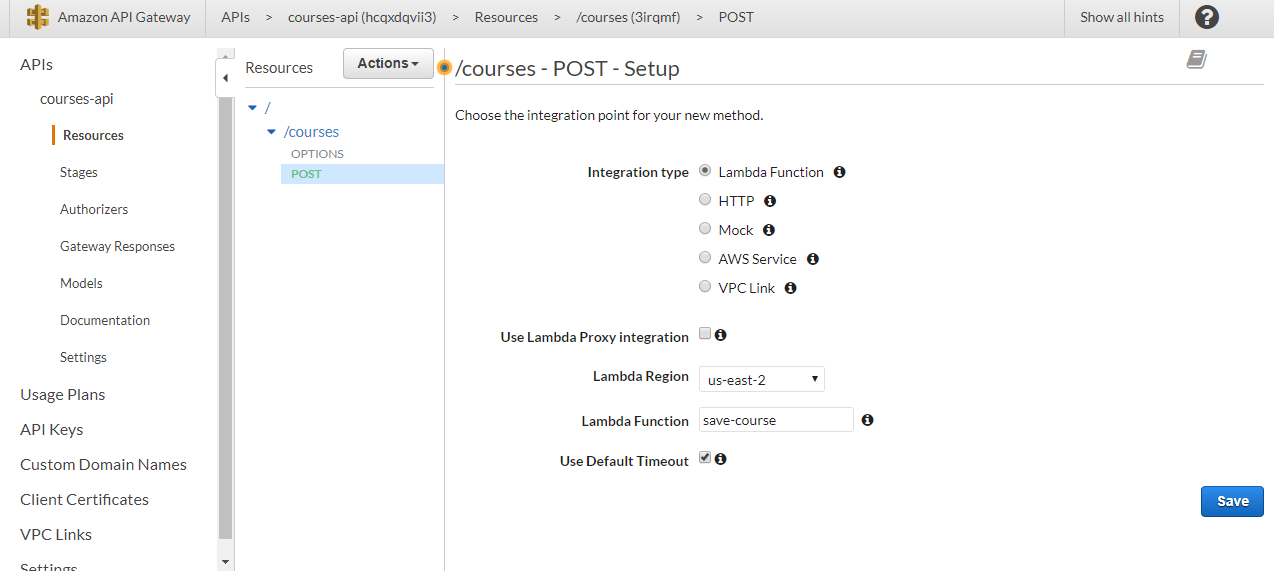Open Stages in the sidebar

tap(79, 172)
